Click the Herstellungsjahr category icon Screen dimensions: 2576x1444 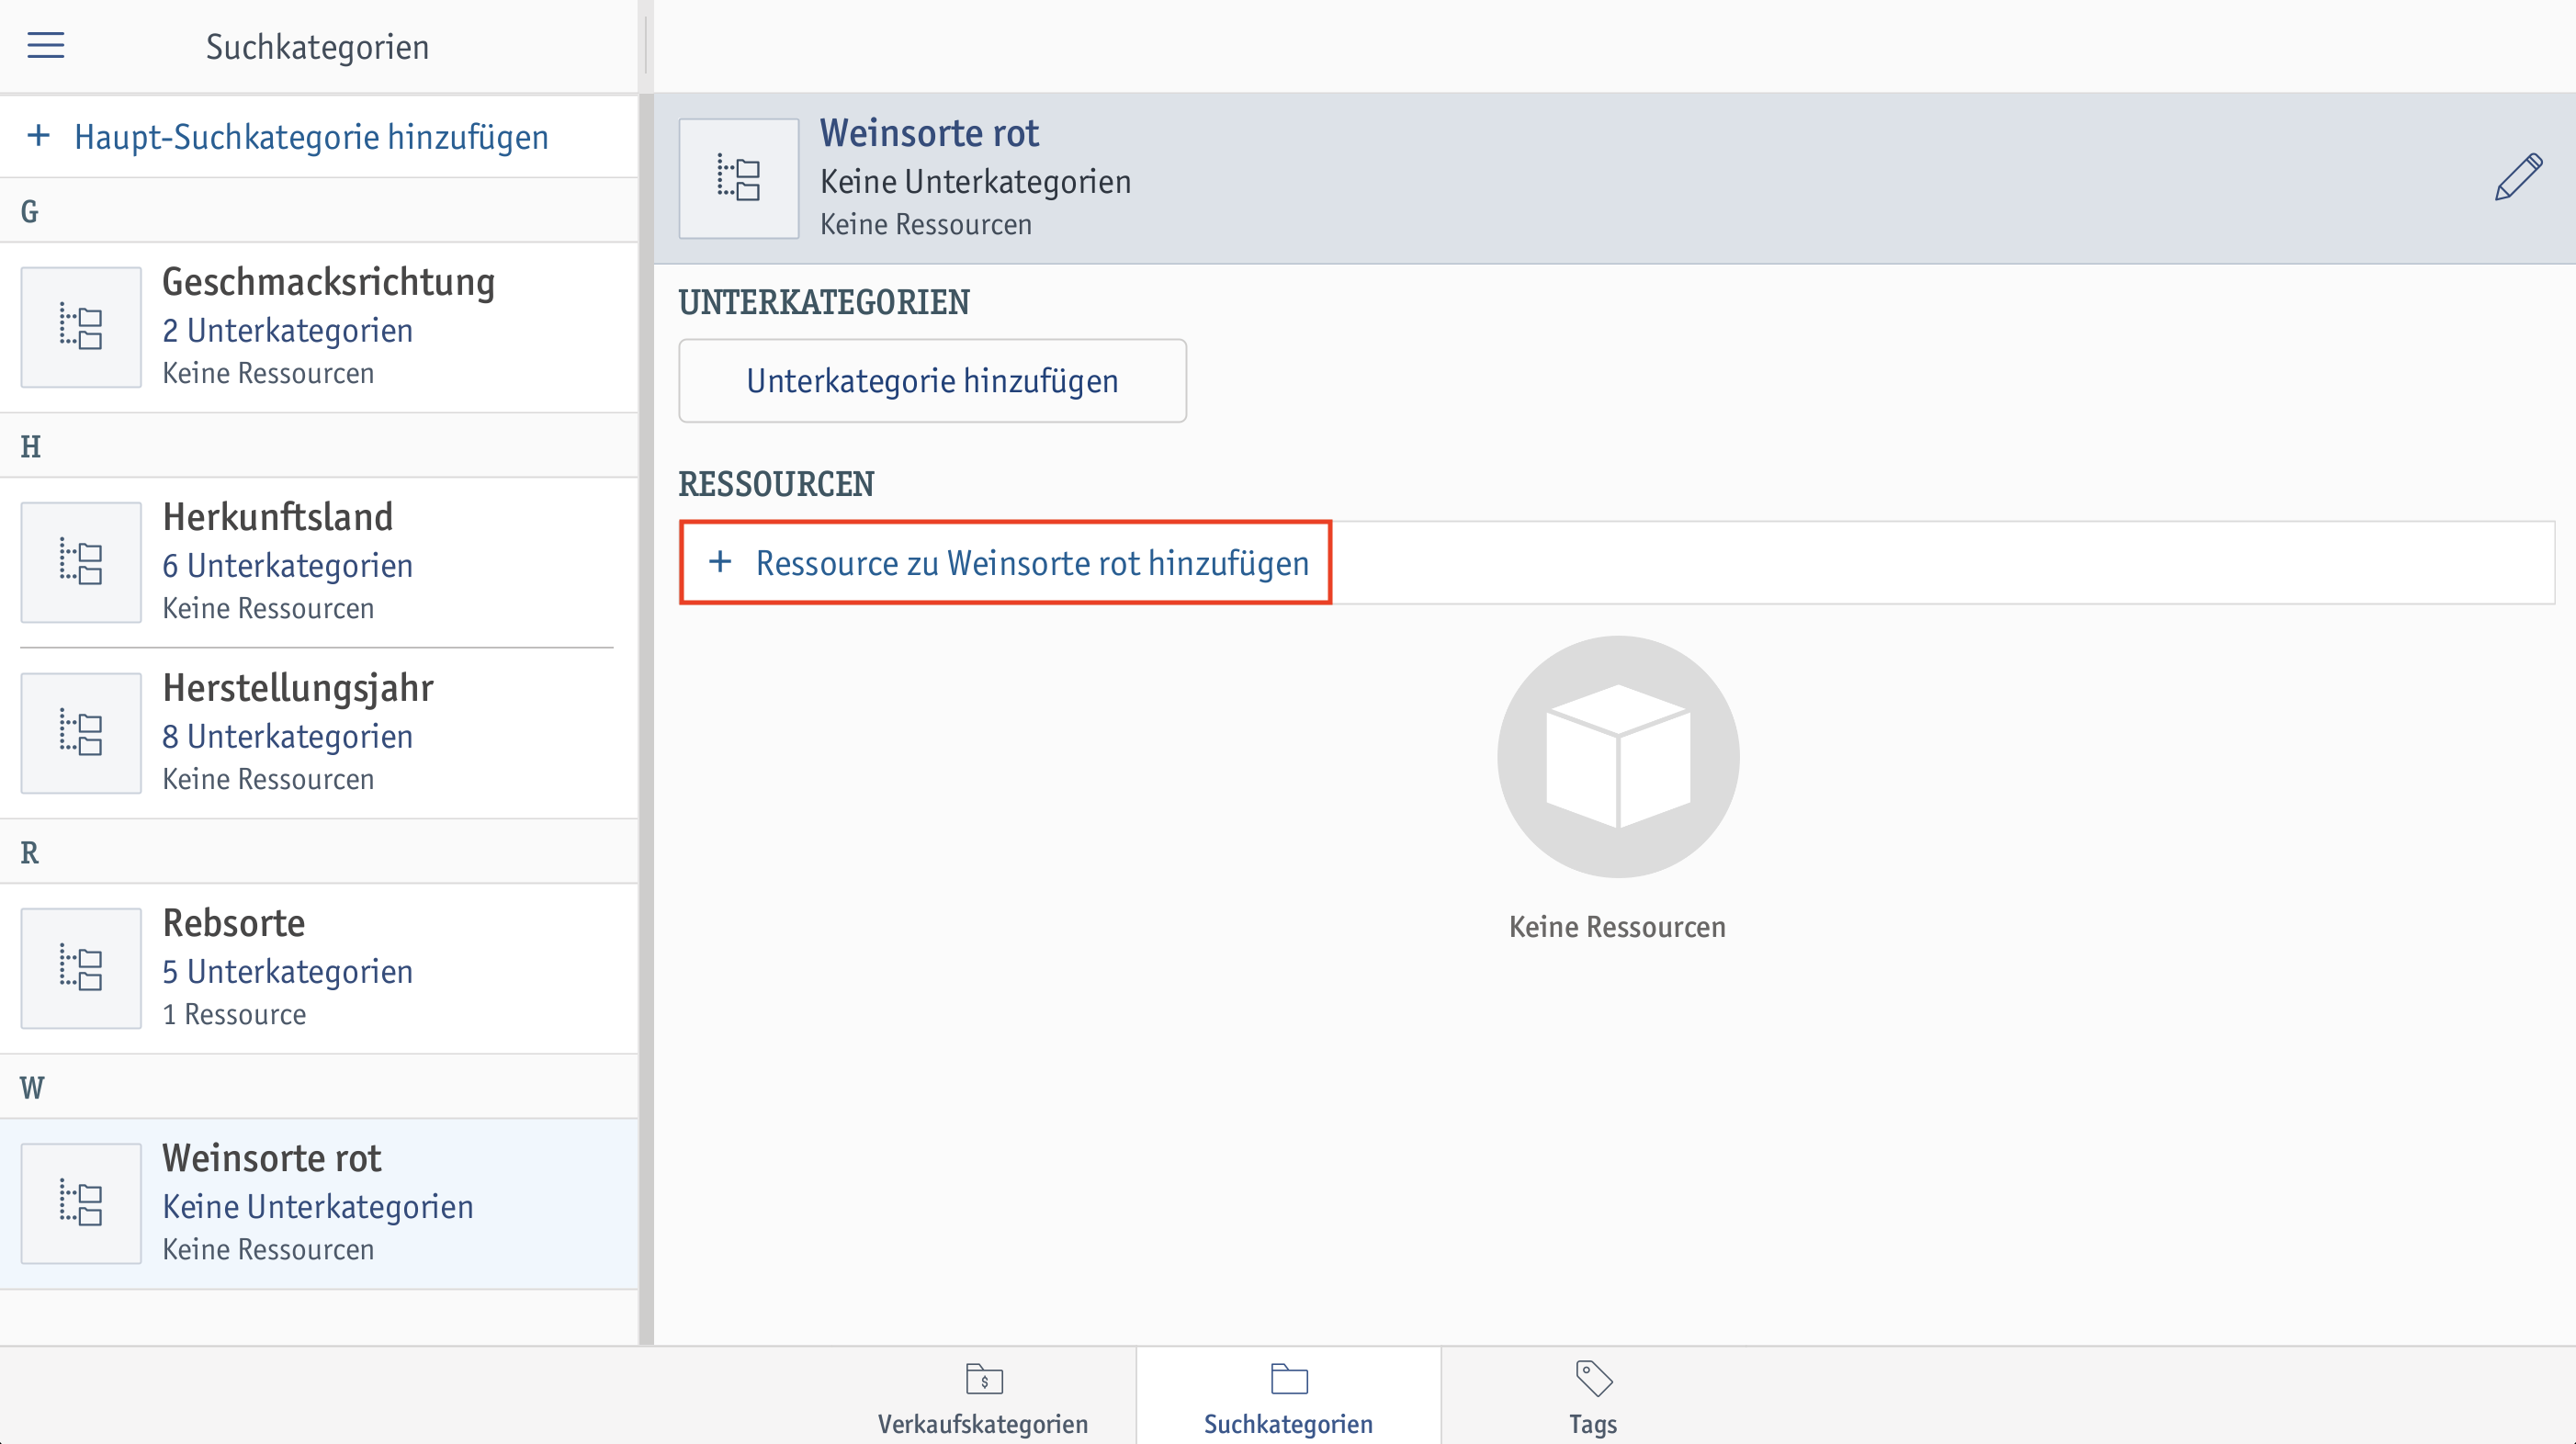pyautogui.click(x=81, y=733)
